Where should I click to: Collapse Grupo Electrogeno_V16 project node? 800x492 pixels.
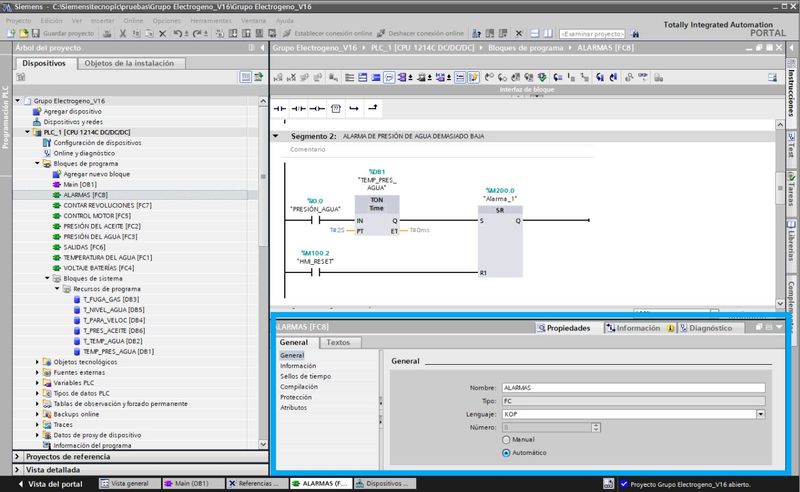18,101
